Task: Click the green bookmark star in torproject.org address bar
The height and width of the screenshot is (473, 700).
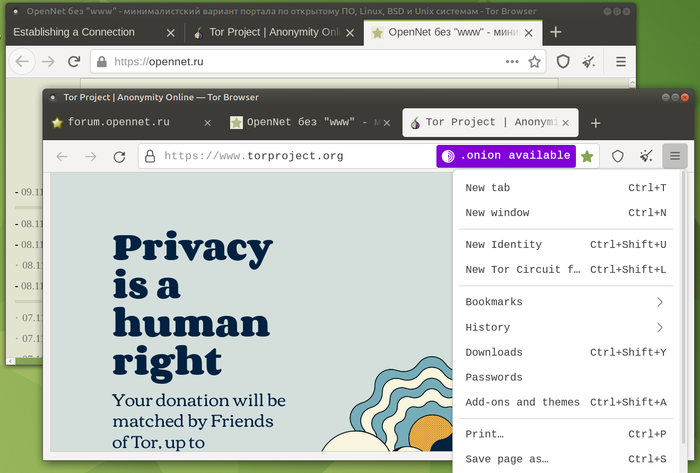Action: pos(587,156)
